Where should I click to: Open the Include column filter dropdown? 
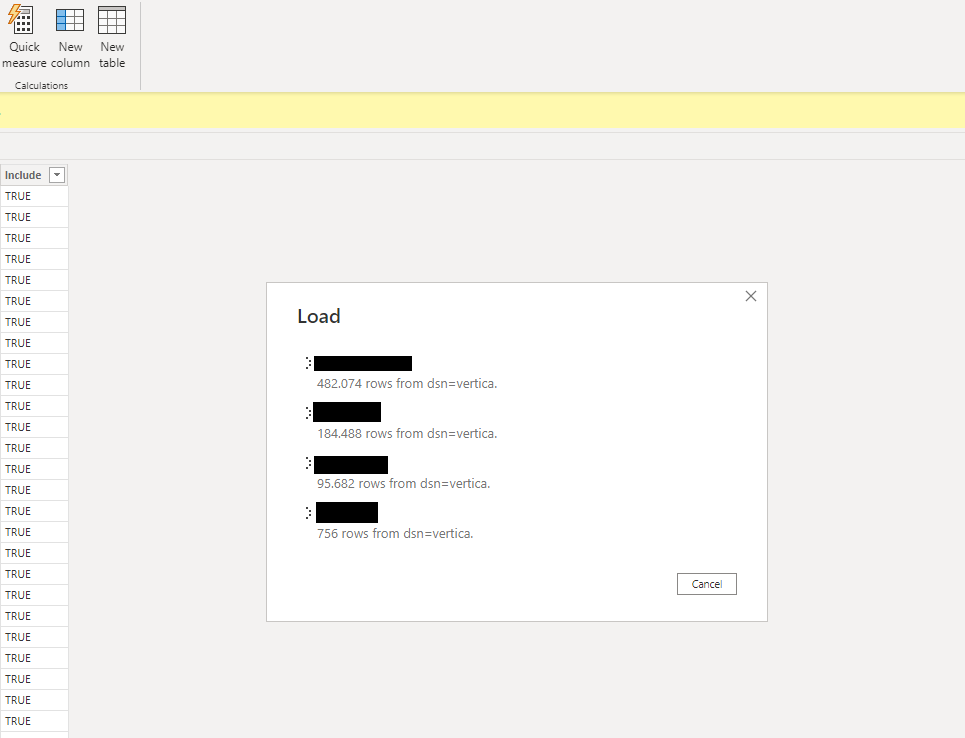point(57,175)
